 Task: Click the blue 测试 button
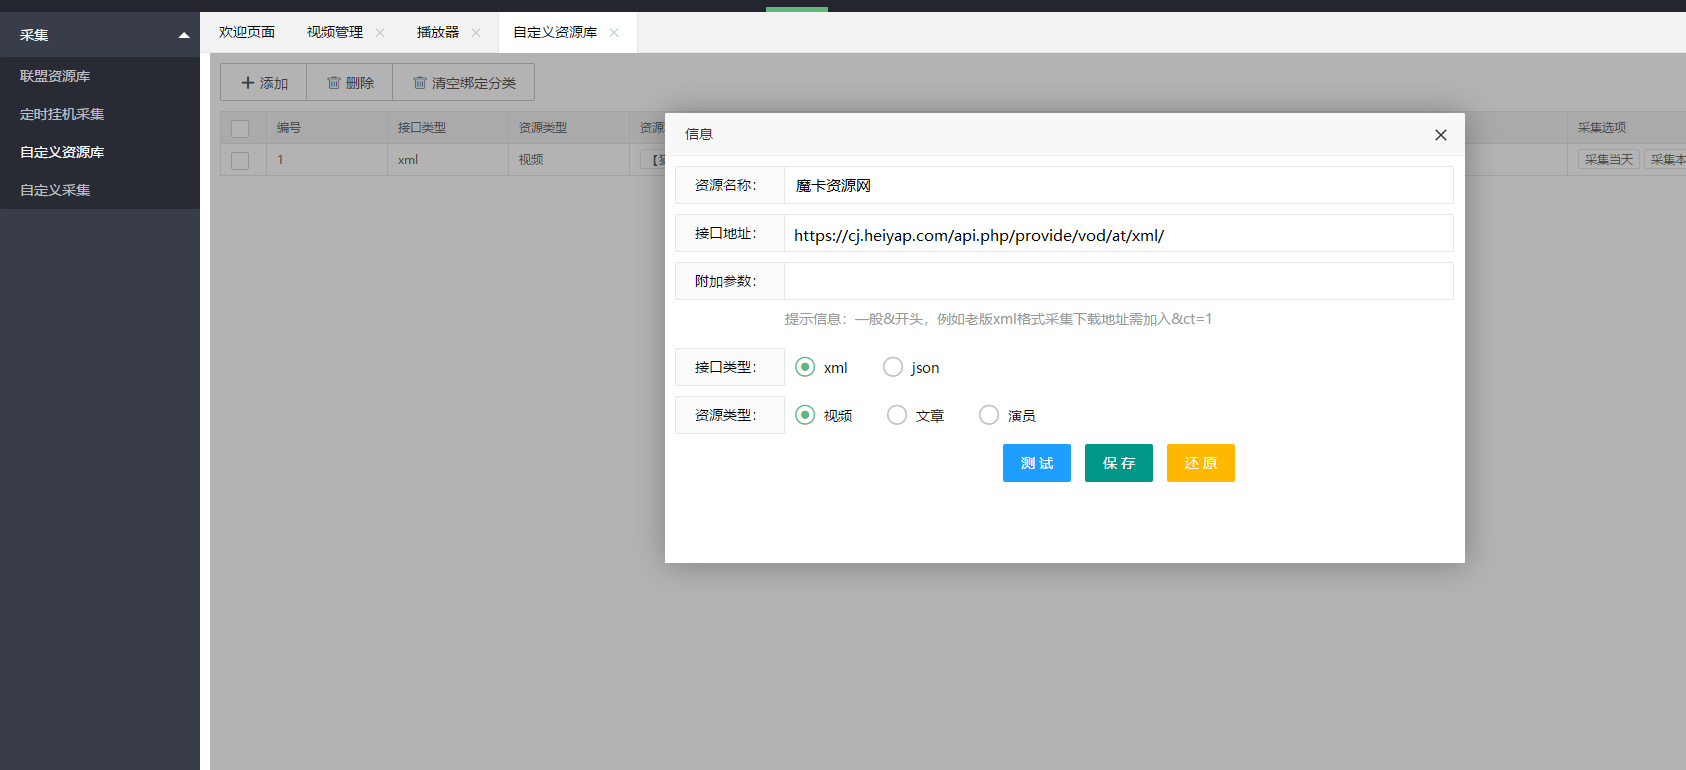pyautogui.click(x=1037, y=463)
